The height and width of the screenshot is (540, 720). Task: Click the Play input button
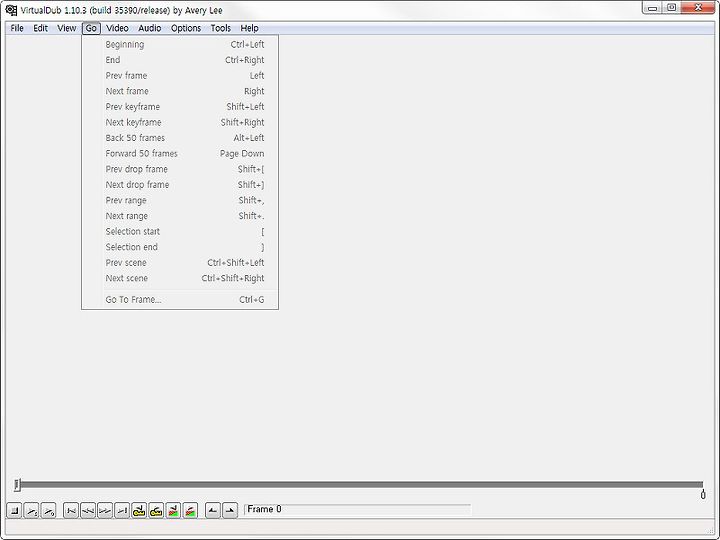(x=32, y=510)
